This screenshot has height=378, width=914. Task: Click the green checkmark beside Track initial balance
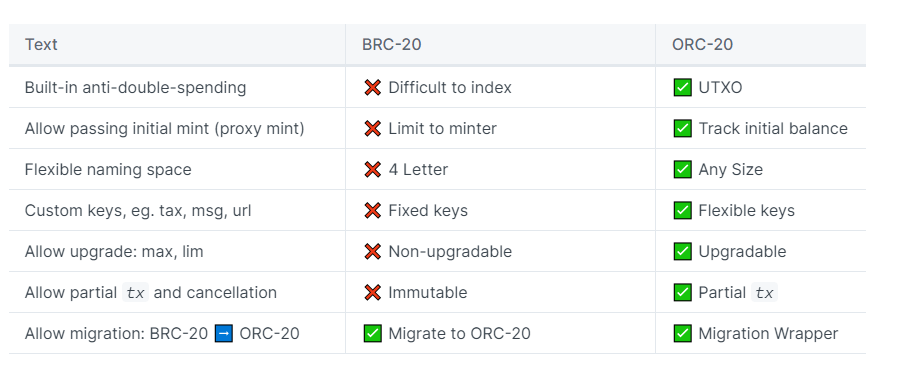[682, 128]
